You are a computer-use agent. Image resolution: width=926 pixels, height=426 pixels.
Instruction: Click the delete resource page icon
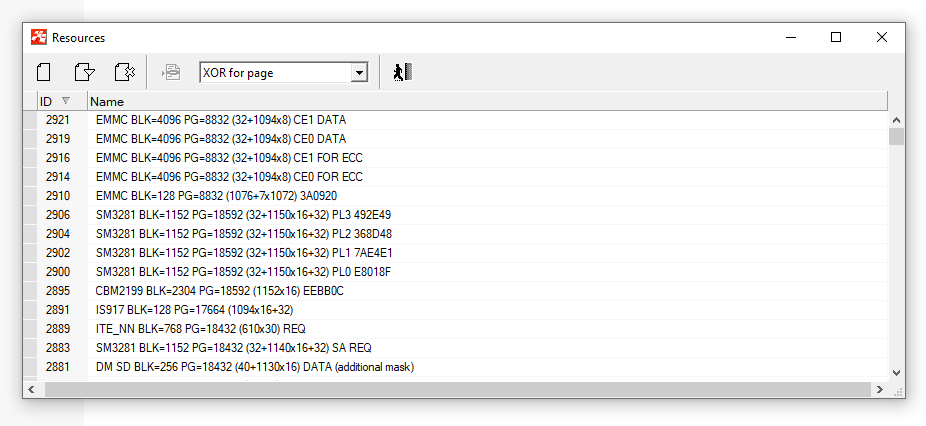click(x=124, y=72)
